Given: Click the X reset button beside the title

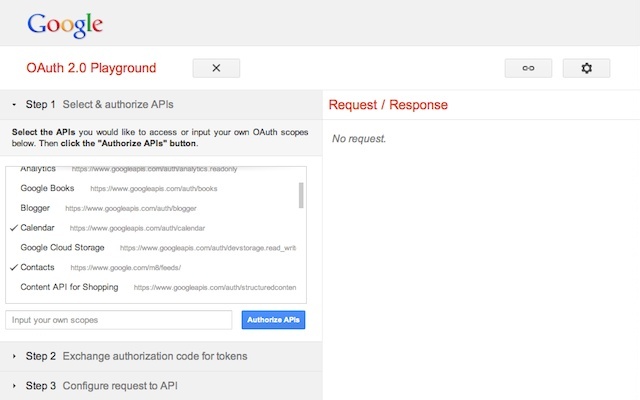Looking at the screenshot, I should coord(216,68).
